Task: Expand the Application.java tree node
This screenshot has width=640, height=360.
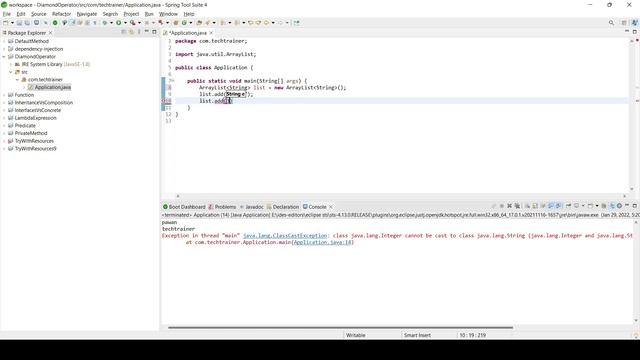Action: (x=24, y=87)
